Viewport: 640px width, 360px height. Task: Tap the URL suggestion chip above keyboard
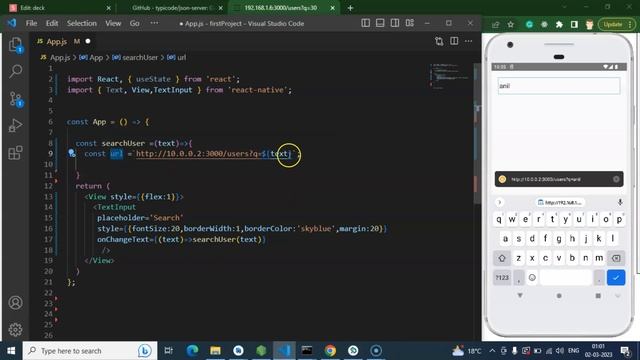(x=560, y=202)
